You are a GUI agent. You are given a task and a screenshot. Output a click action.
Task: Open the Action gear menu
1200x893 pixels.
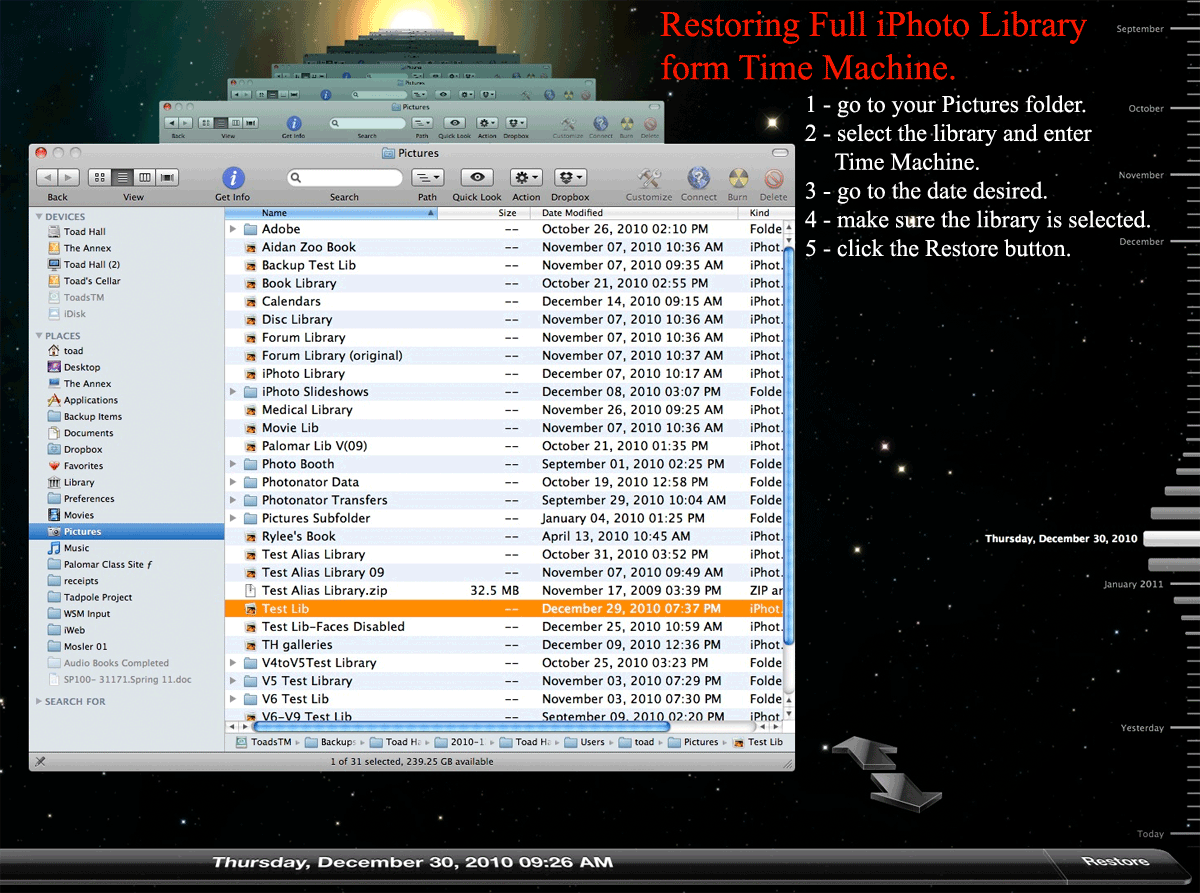coord(526,177)
